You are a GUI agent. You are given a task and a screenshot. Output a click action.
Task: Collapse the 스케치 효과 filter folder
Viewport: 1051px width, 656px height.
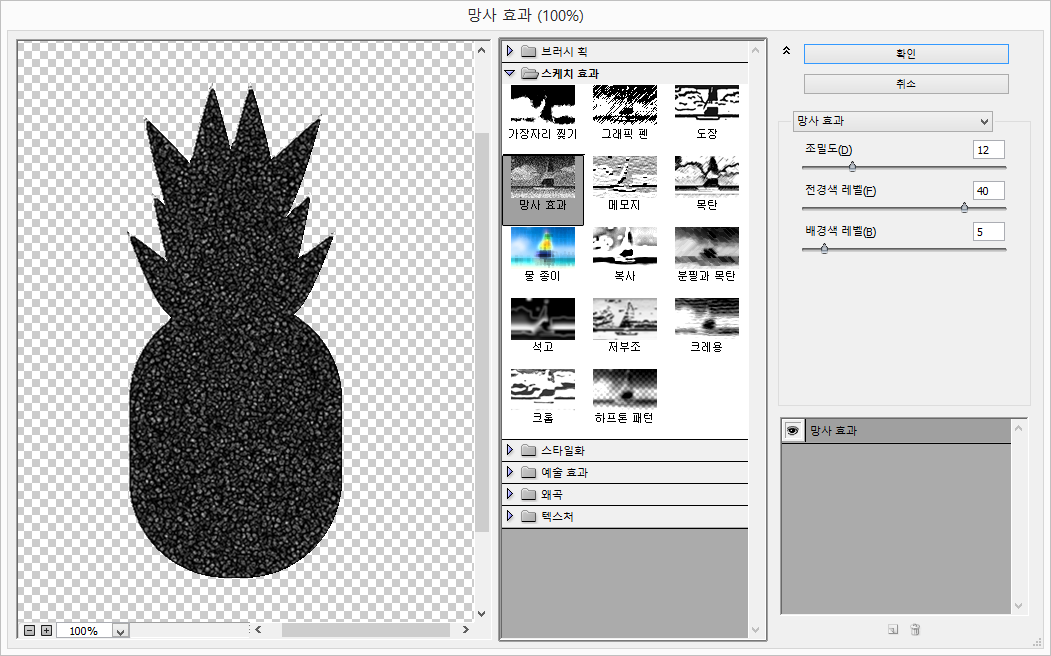(510, 73)
